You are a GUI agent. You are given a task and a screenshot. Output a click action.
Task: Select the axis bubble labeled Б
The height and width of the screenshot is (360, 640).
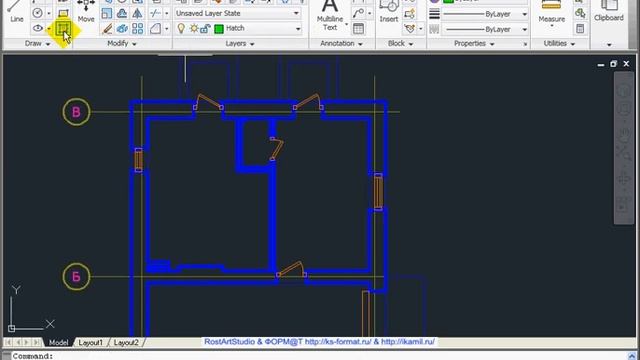76,277
